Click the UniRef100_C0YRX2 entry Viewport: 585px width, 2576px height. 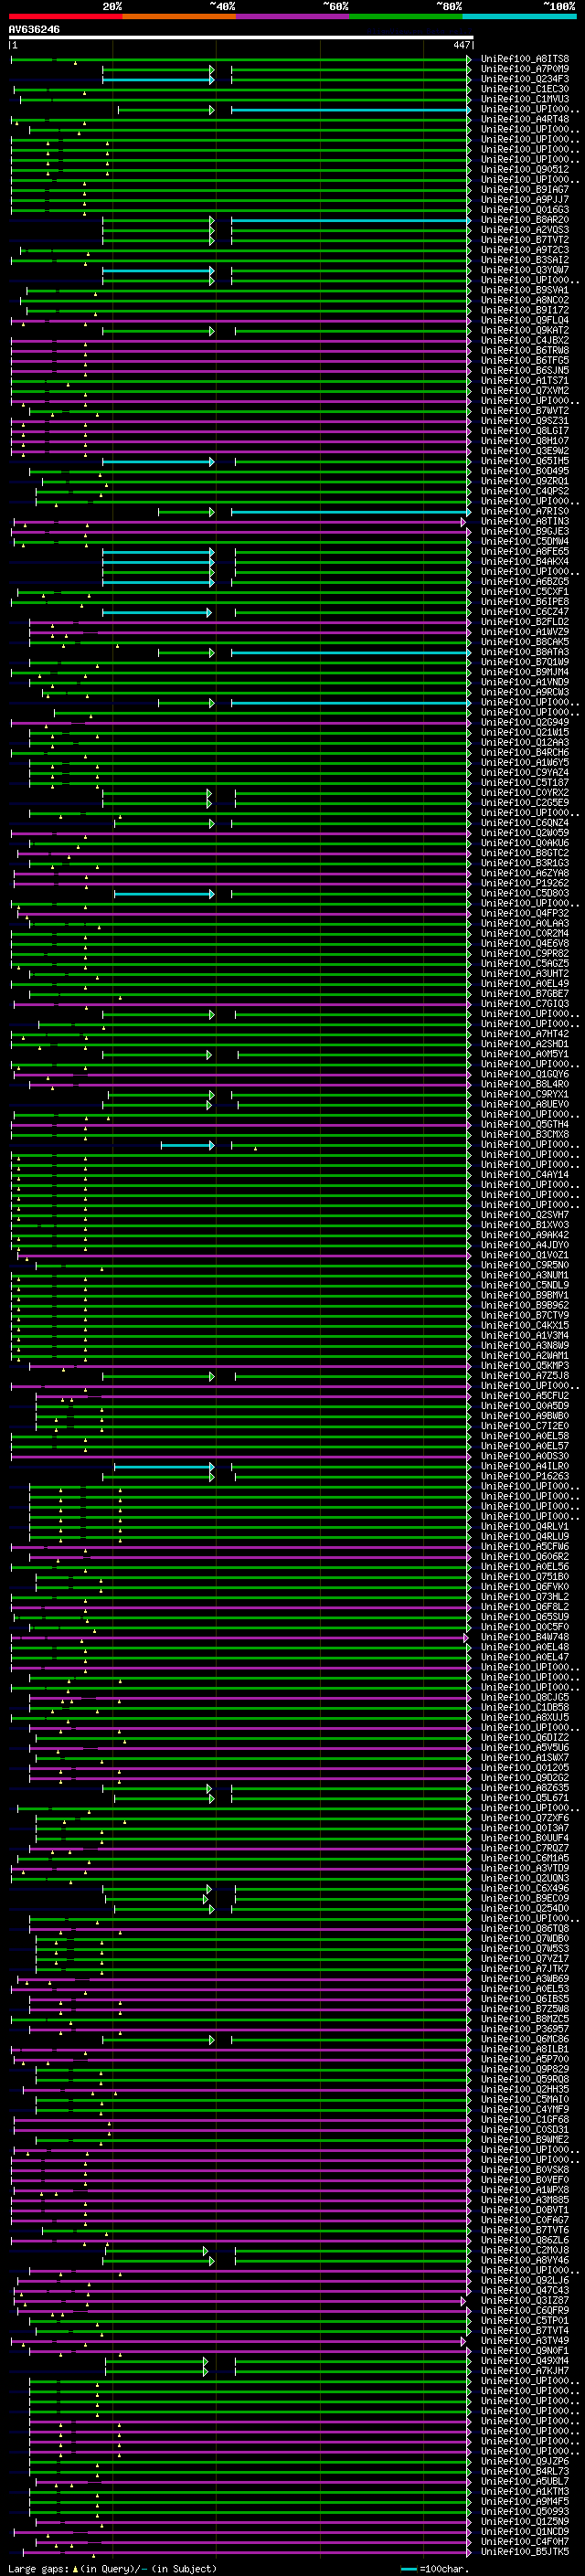(x=525, y=793)
